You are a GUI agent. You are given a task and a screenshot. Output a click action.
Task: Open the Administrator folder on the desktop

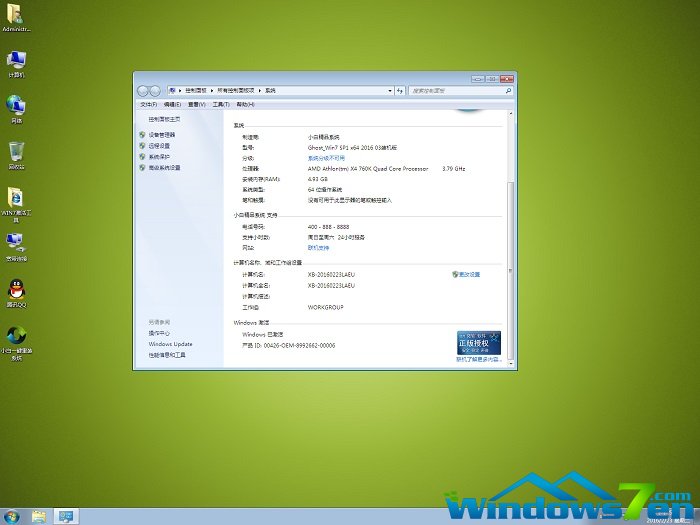17,17
